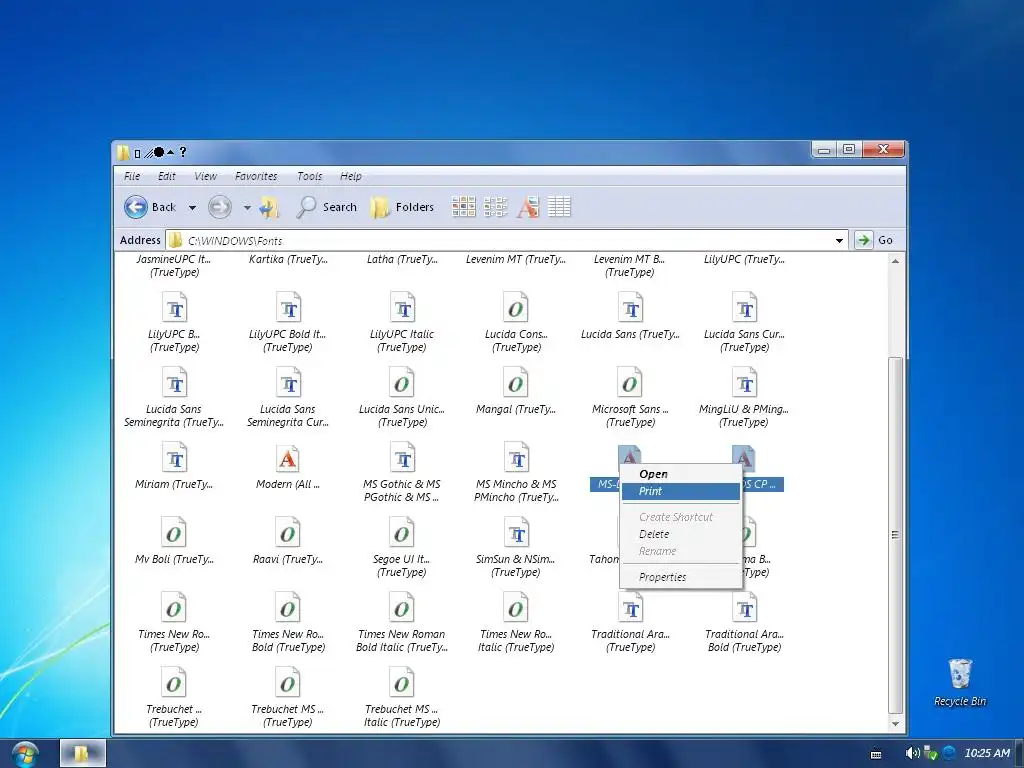Select the Lucida Sans Unic... font icon
The height and width of the screenshot is (768, 1024).
[402, 382]
